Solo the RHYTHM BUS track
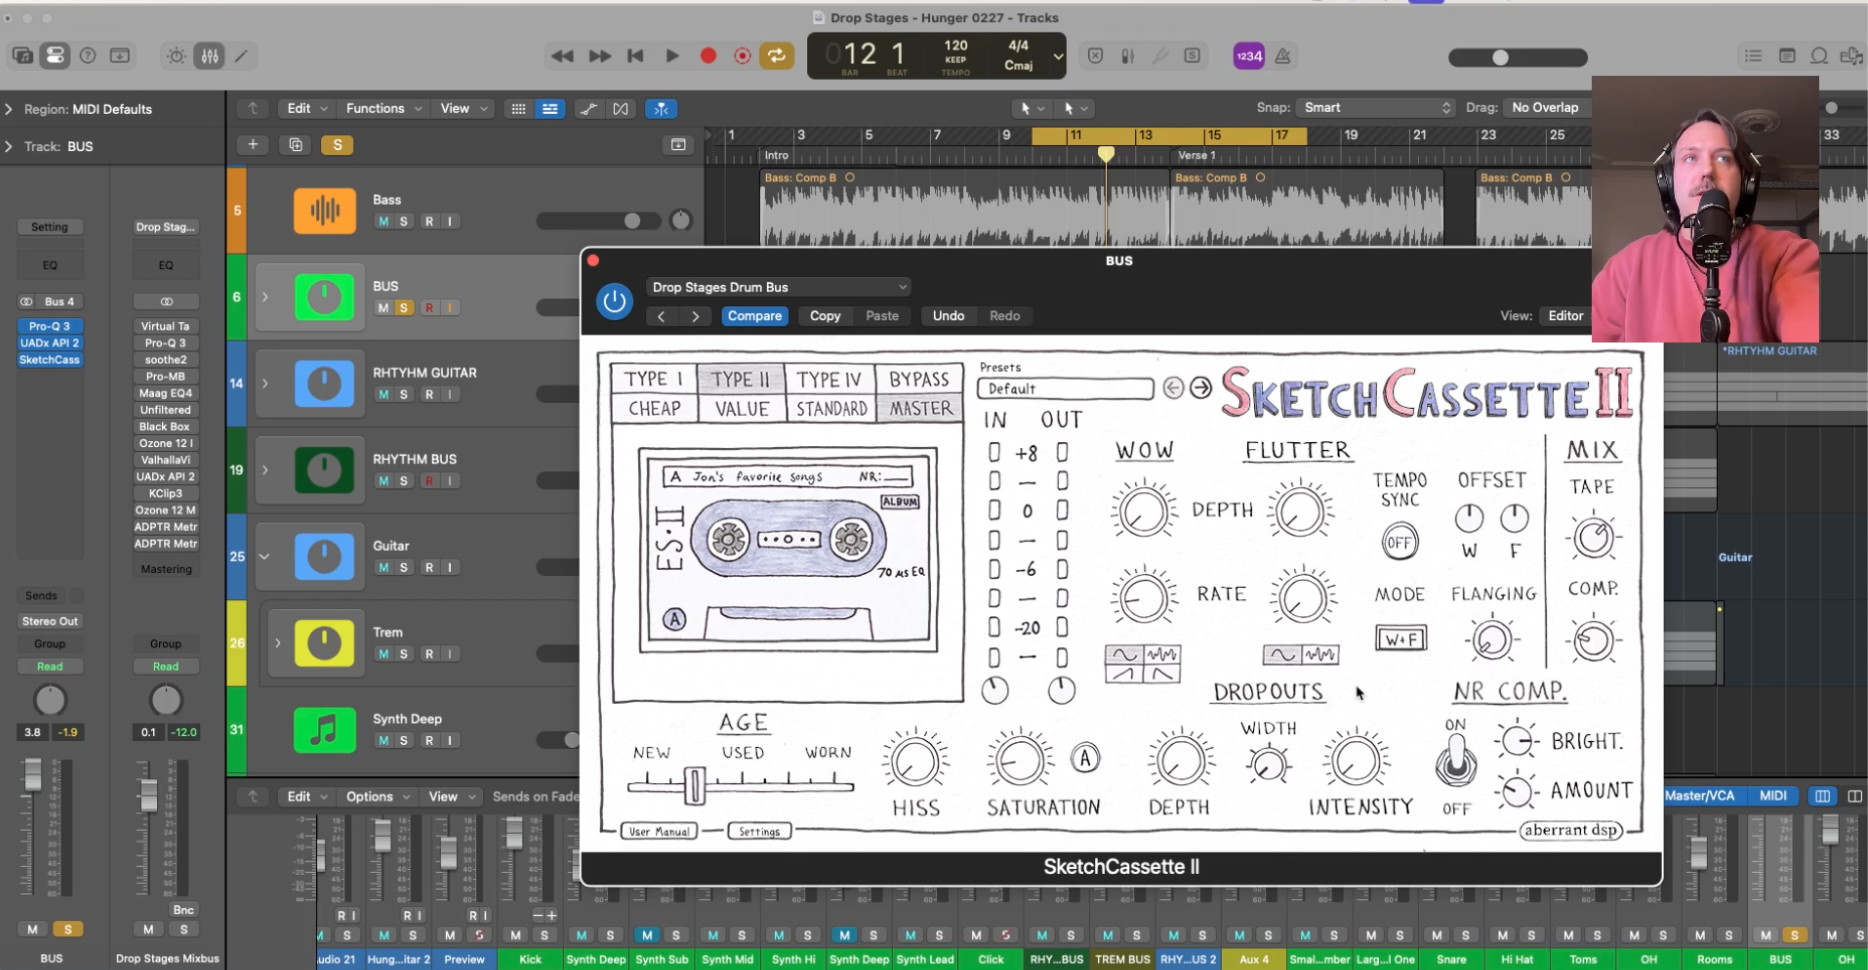 pos(404,481)
